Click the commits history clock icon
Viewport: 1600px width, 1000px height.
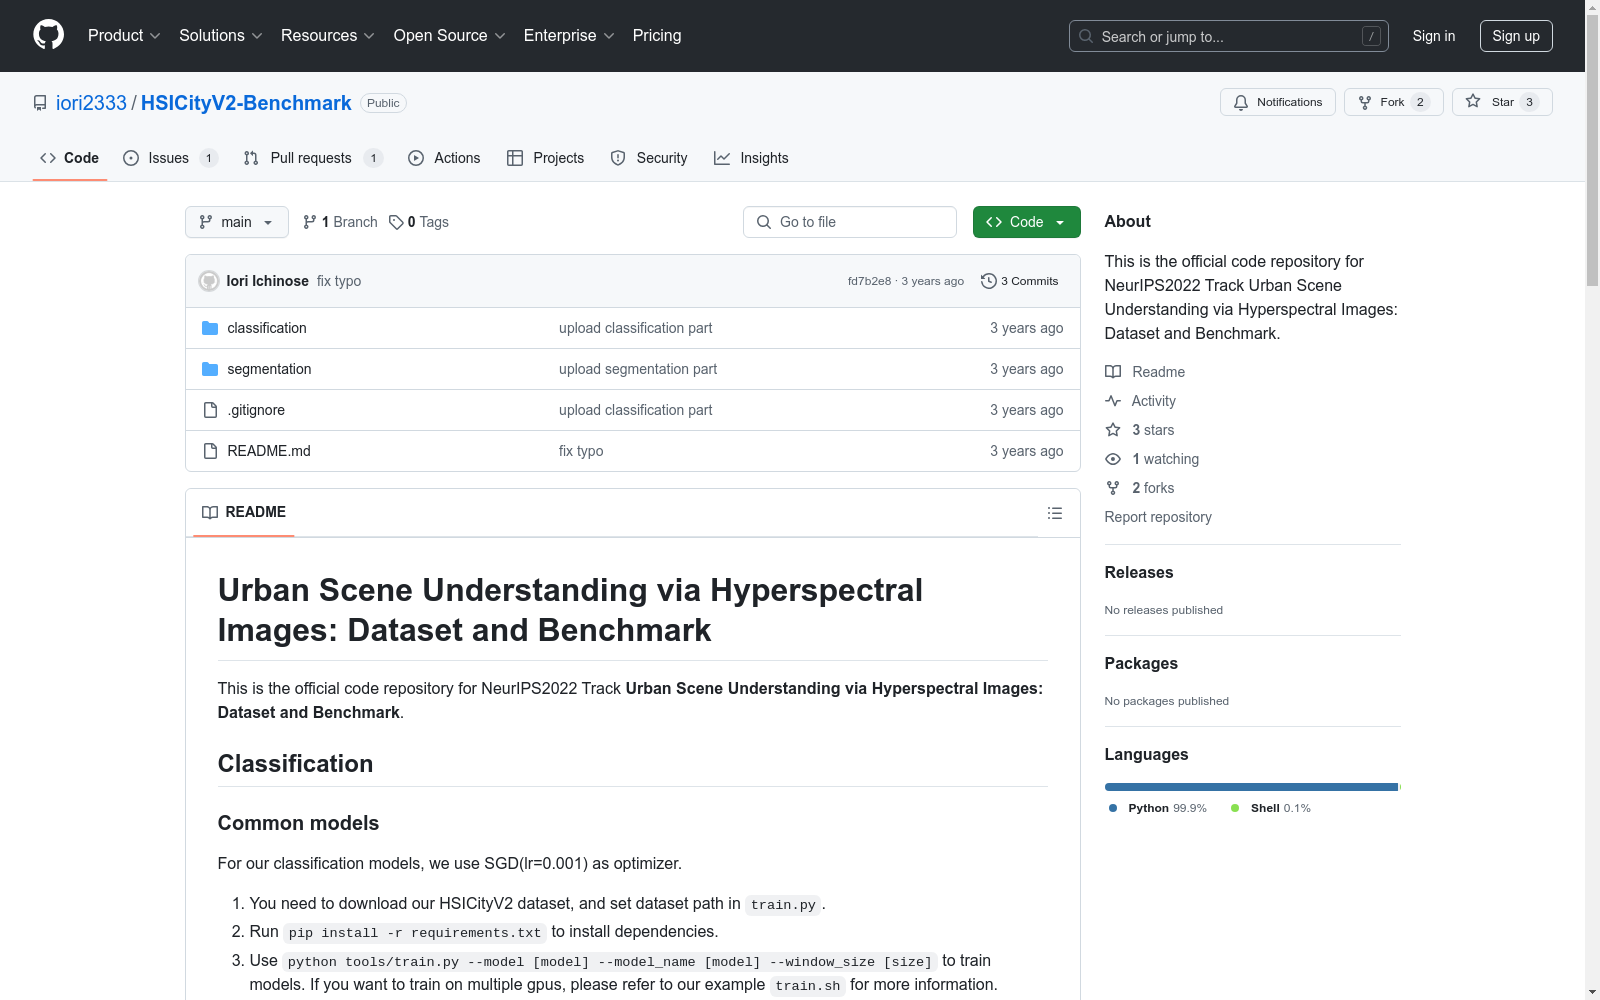(989, 281)
